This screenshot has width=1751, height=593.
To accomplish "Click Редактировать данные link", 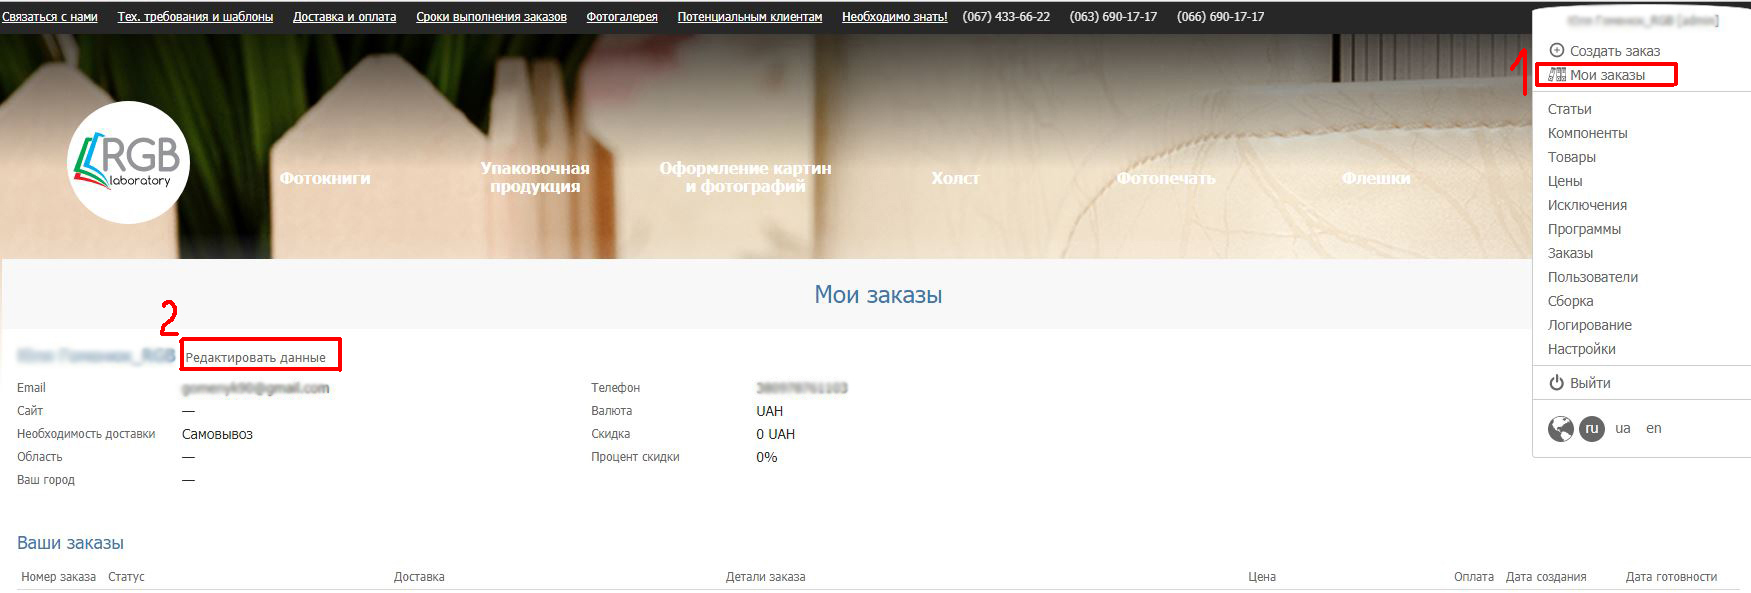I will tap(255, 357).
